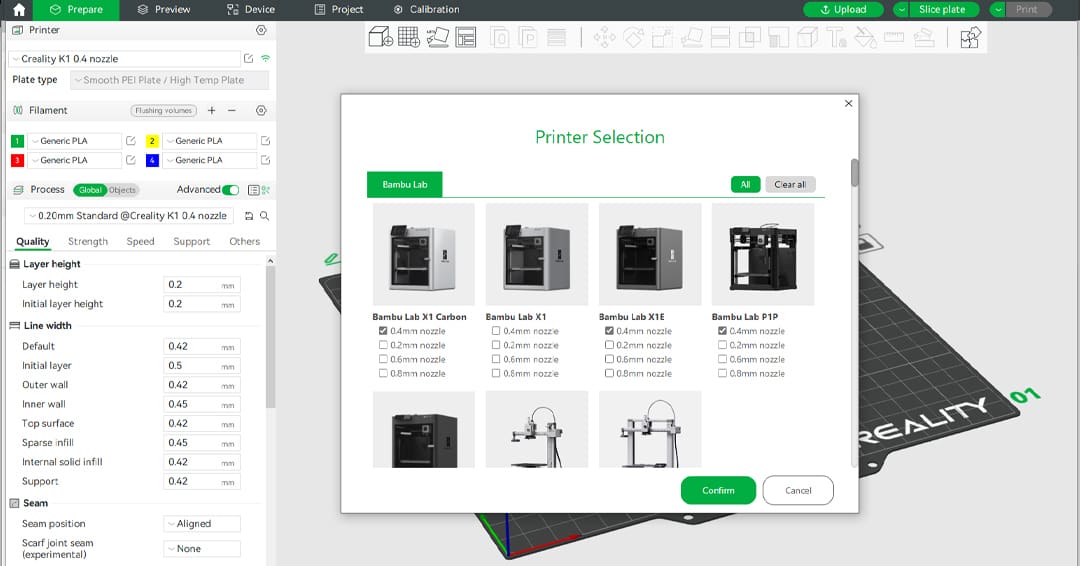Switch to the Device tab
Viewport: 1080px width, 566px height.
tap(251, 10)
